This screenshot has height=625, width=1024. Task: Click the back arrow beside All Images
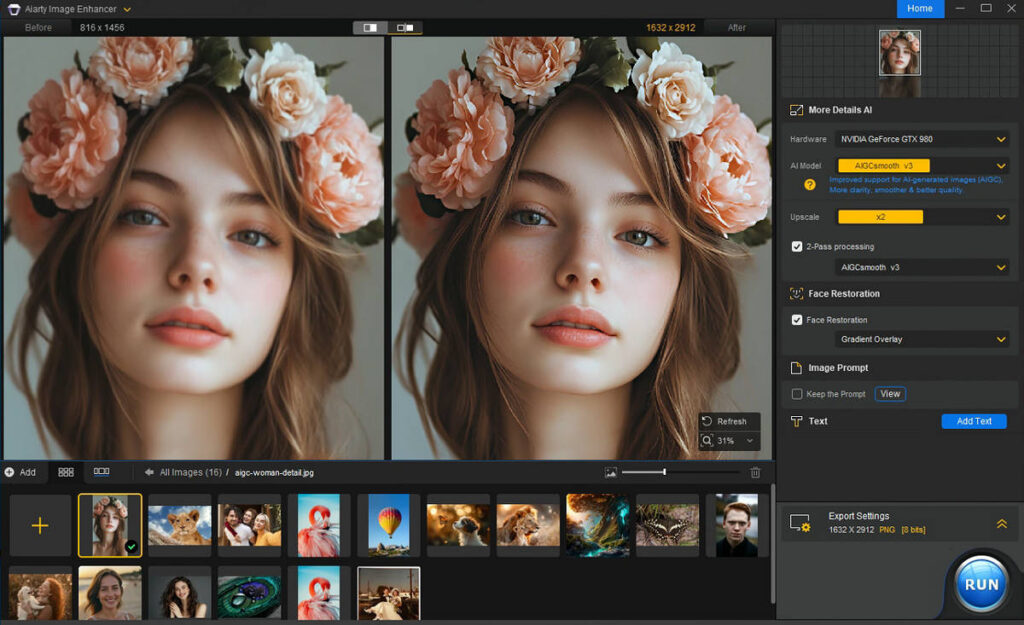pos(149,472)
